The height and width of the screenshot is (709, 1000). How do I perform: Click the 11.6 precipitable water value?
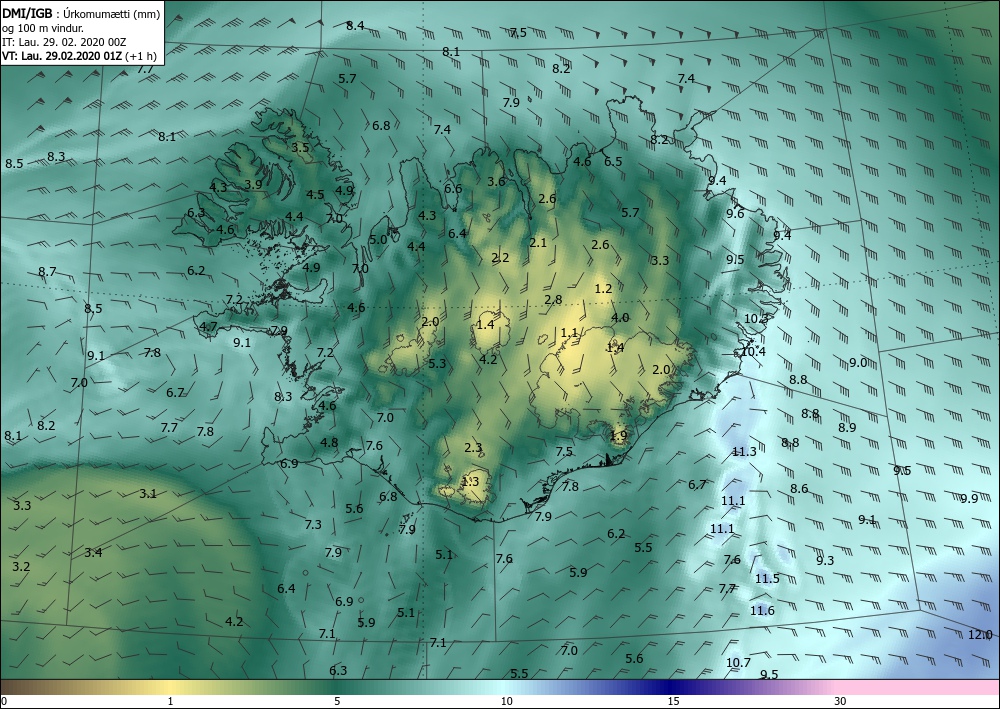tap(761, 610)
